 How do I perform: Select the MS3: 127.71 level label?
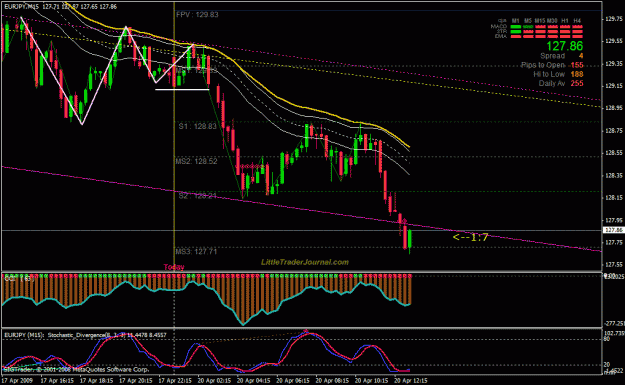(196, 251)
